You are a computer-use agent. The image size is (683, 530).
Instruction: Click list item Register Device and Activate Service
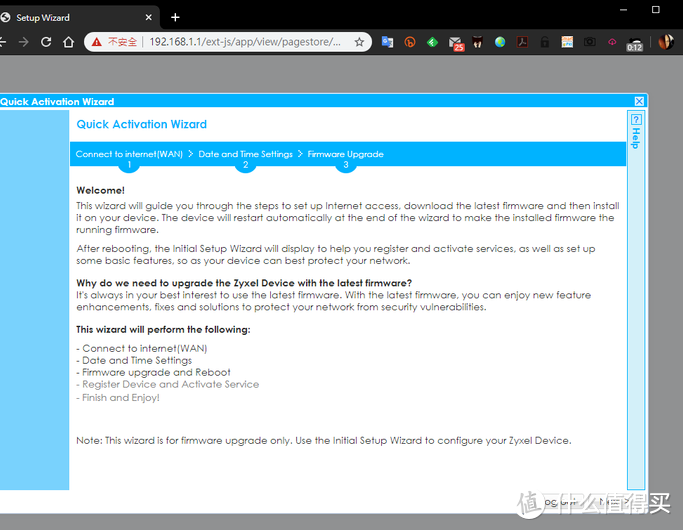pyautogui.click(x=168, y=385)
